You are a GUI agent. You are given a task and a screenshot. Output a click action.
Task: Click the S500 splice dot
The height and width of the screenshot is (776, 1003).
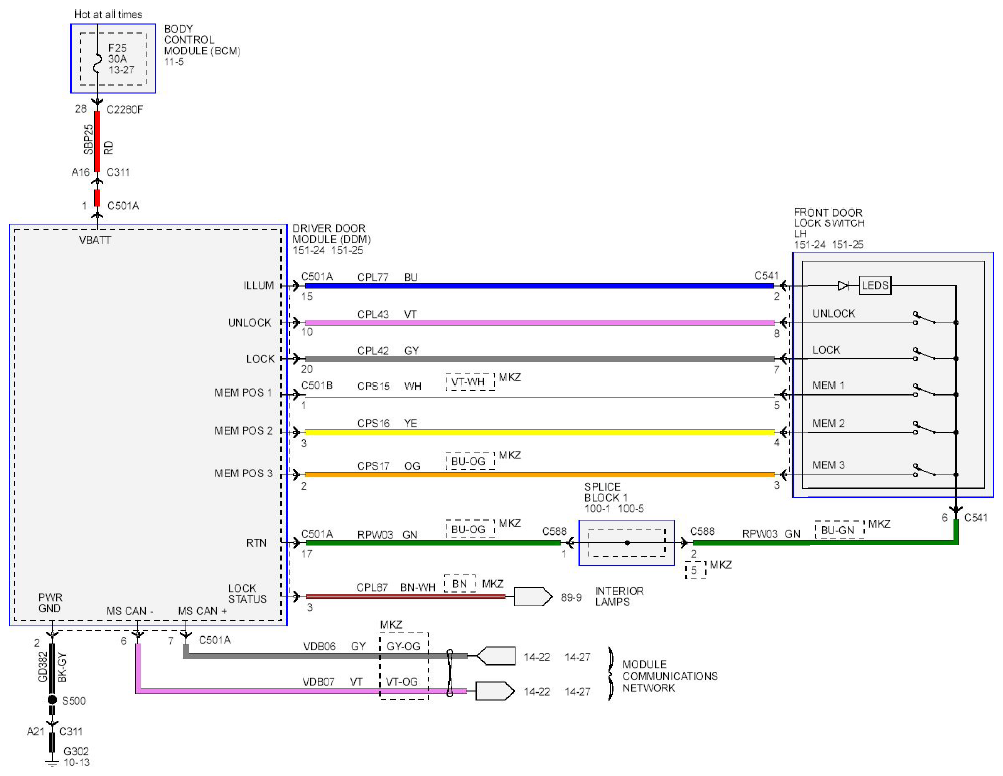coord(52,700)
